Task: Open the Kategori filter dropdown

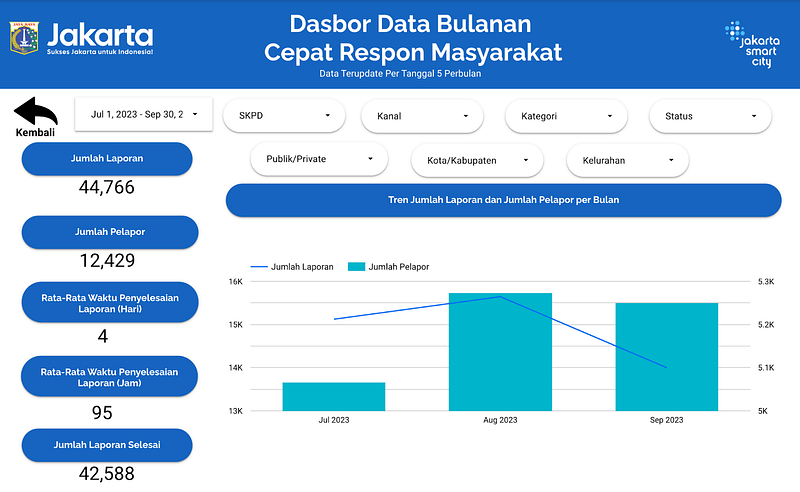Action: click(566, 116)
